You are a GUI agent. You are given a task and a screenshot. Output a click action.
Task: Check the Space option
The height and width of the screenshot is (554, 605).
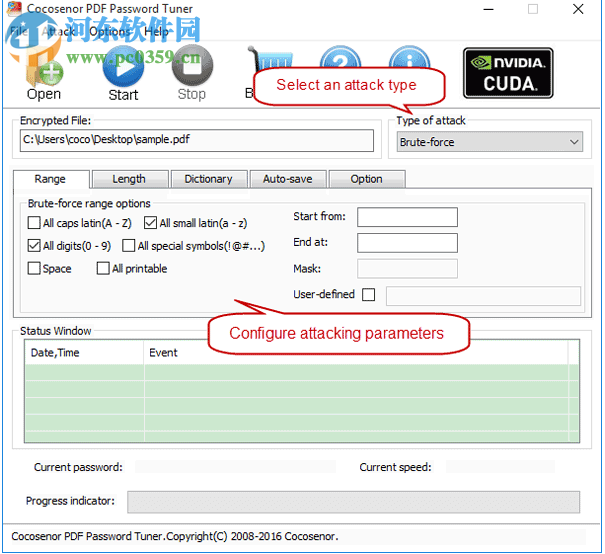coord(34,268)
